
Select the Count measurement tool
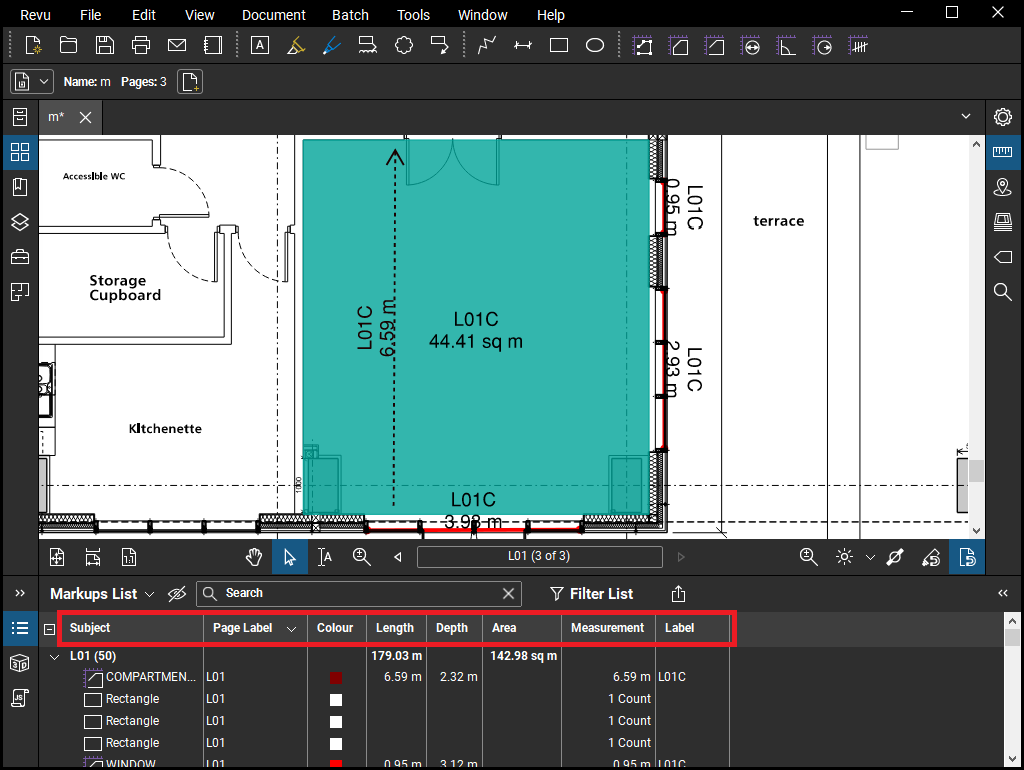[x=858, y=46]
